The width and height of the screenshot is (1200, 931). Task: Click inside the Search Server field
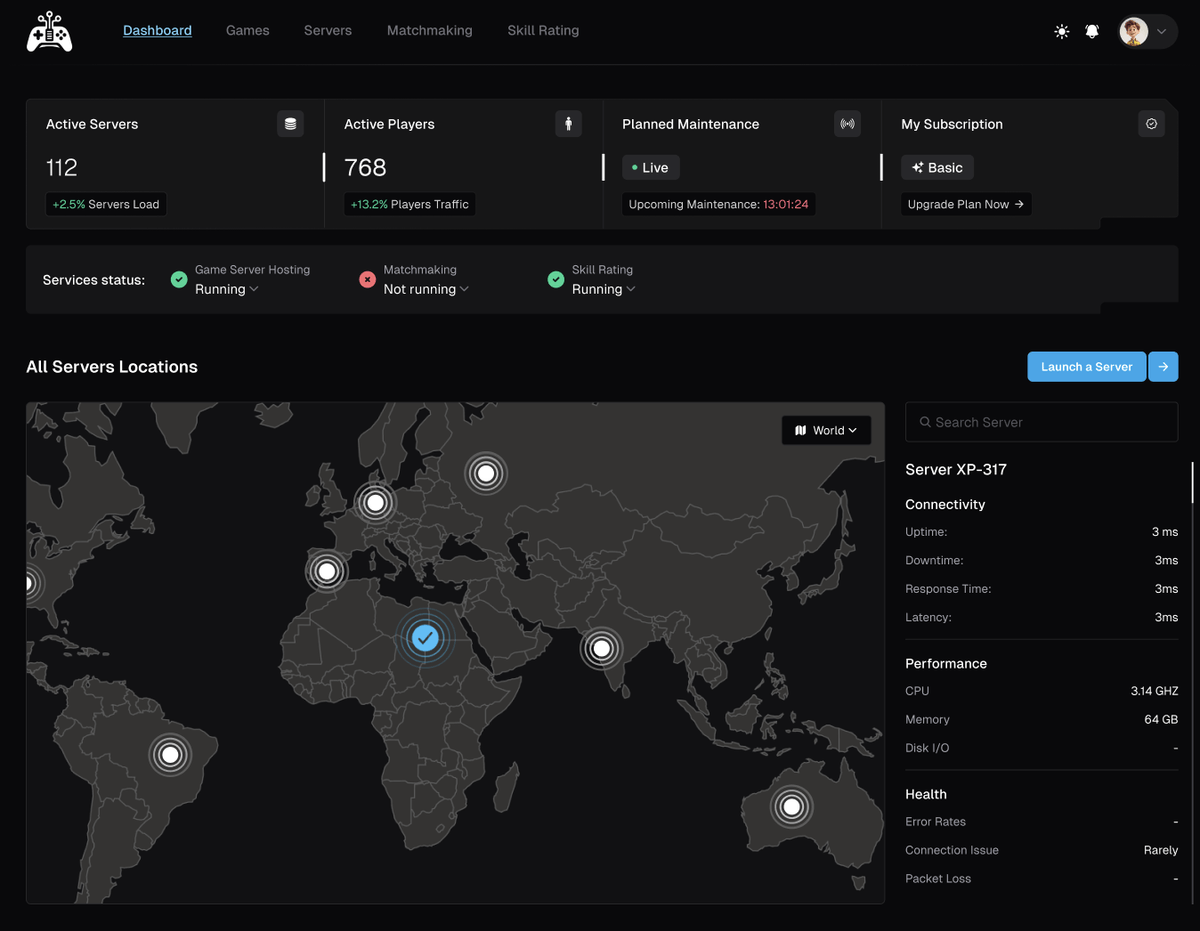[x=1040, y=421]
